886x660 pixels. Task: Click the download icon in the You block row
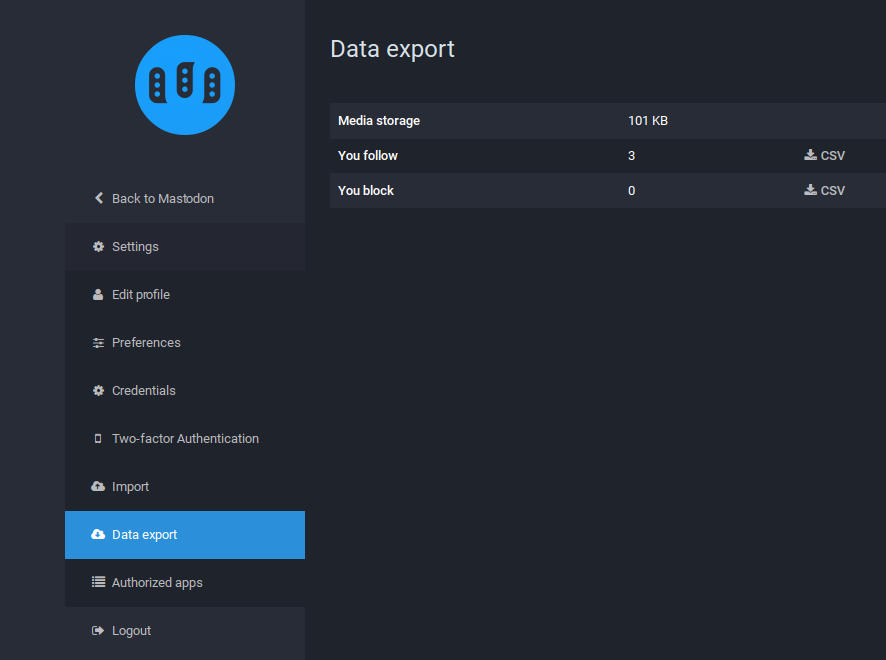[x=810, y=190]
